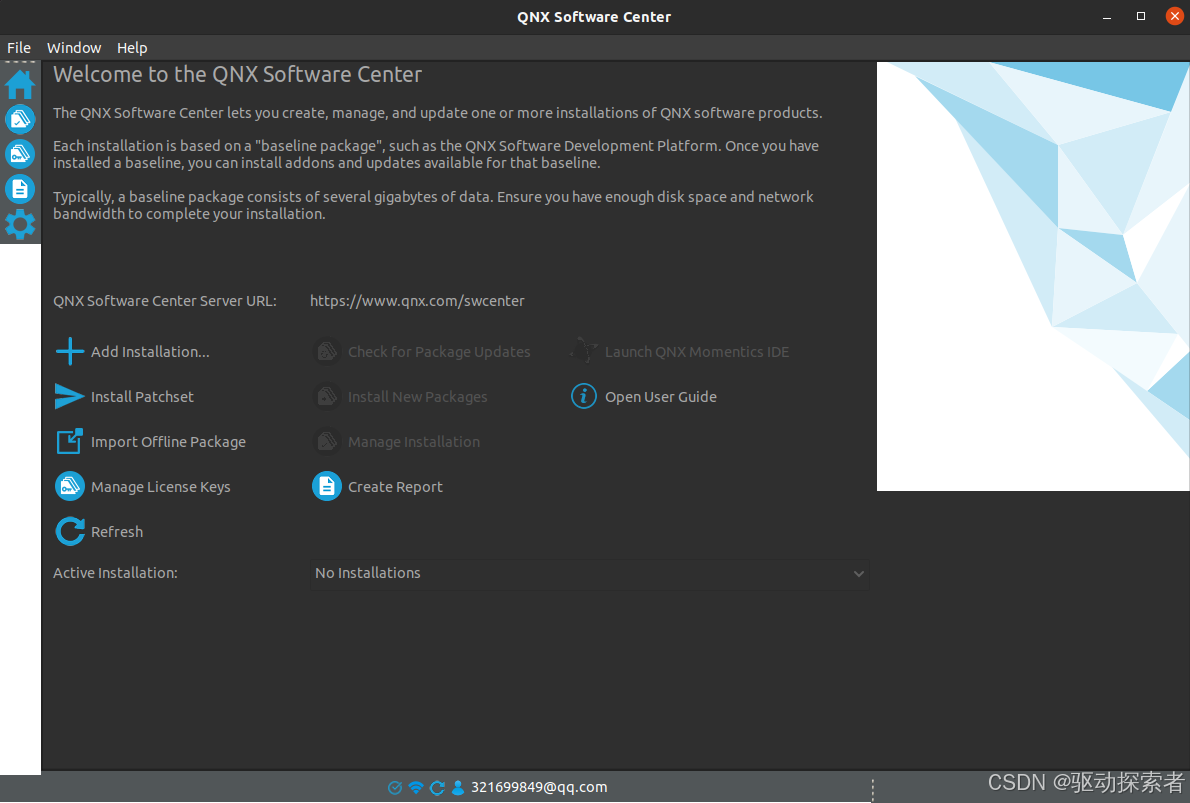Open the sidebar report document icon
This screenshot has width=1190, height=803.
point(20,189)
